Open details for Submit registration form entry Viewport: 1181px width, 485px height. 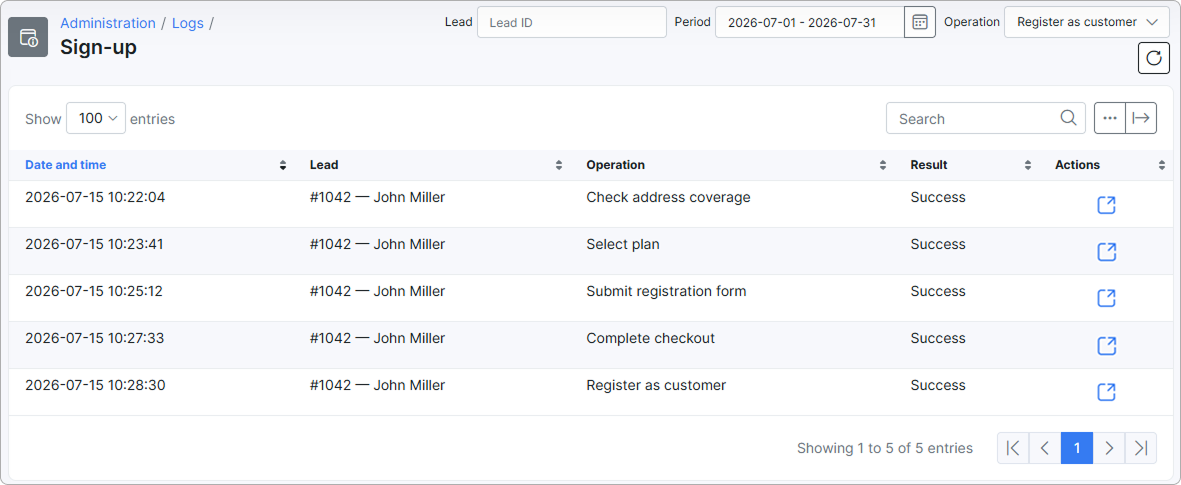click(x=1106, y=298)
